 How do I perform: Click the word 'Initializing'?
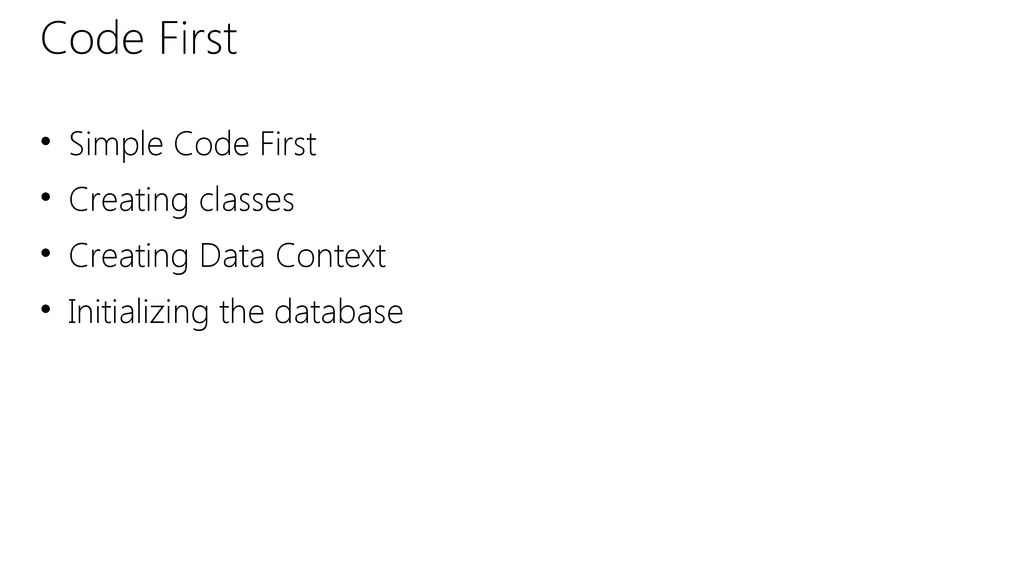coord(138,313)
